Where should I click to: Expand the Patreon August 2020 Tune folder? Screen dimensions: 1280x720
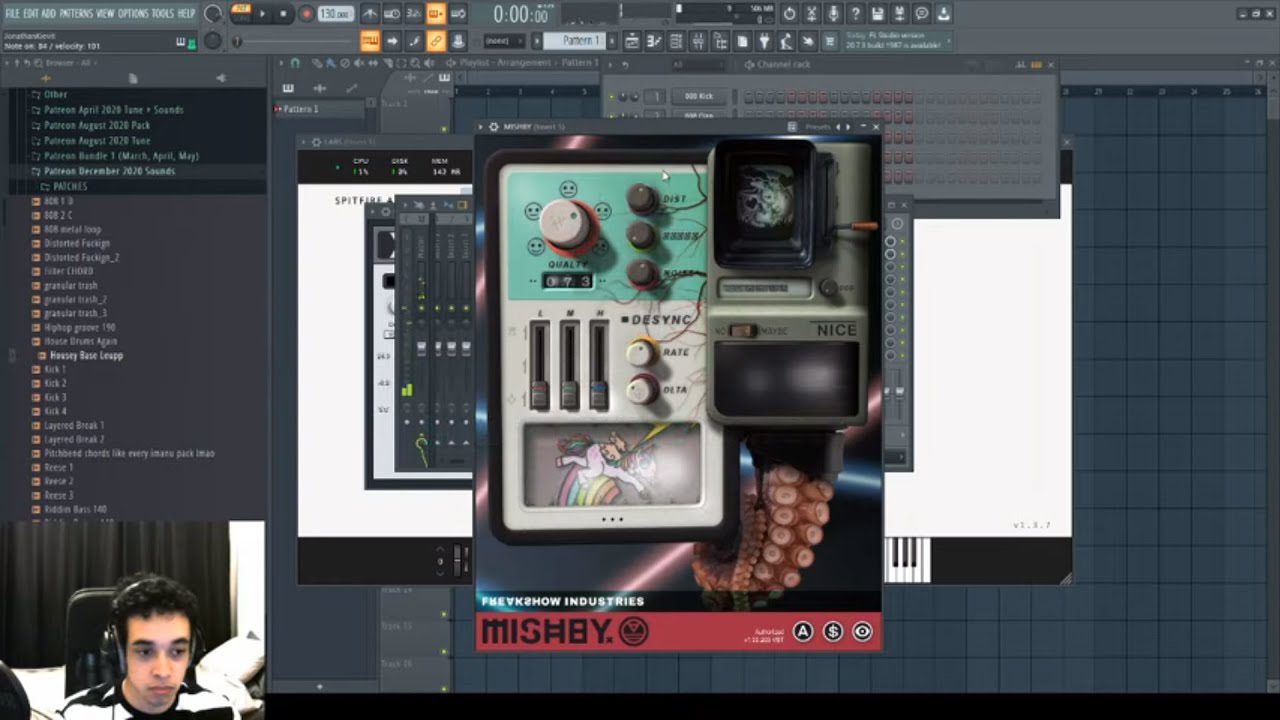pyautogui.click(x=97, y=141)
